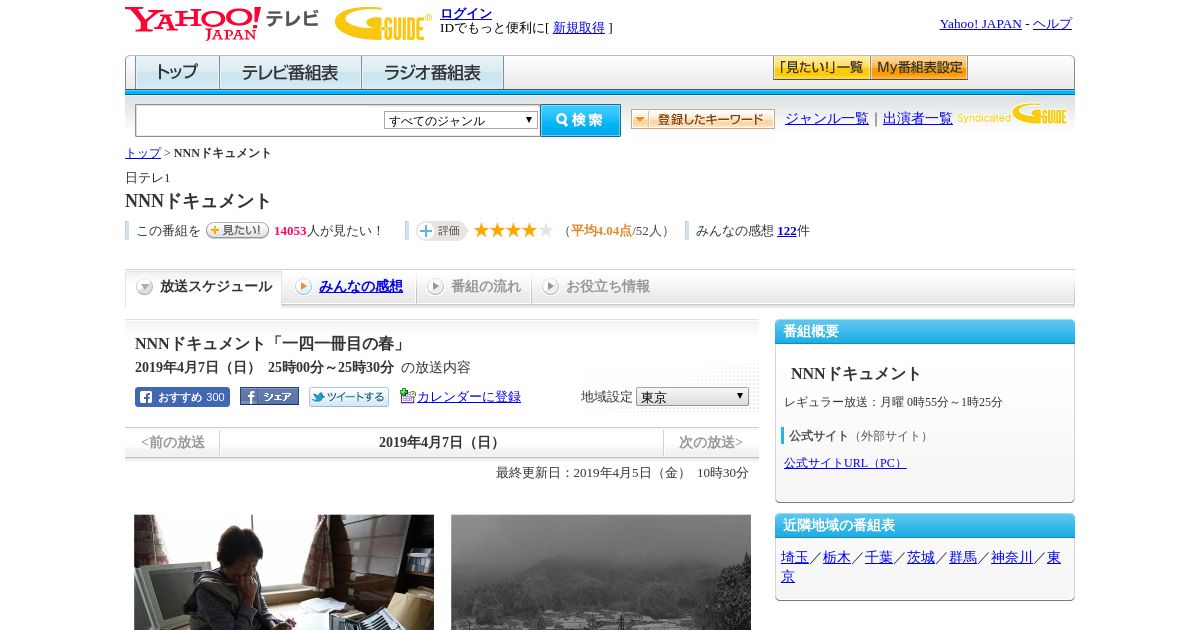Screen dimensions: 1200x630
Task: Open the ラジオ番組表 navigation tab
Action: click(x=432, y=72)
